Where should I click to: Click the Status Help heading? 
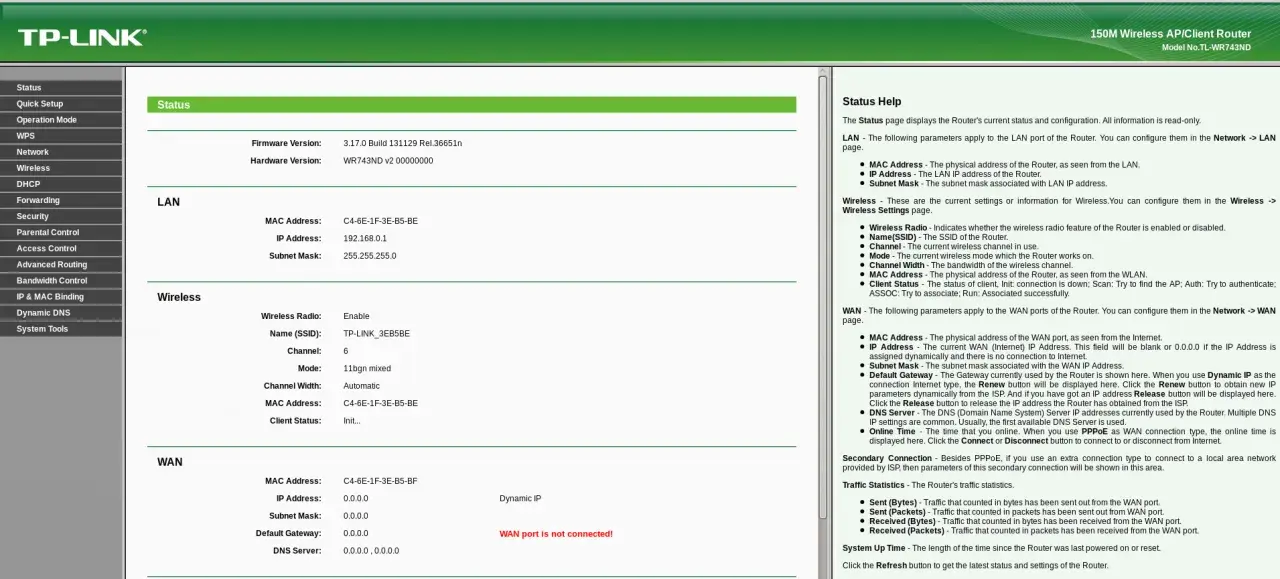pyautogui.click(x=871, y=101)
